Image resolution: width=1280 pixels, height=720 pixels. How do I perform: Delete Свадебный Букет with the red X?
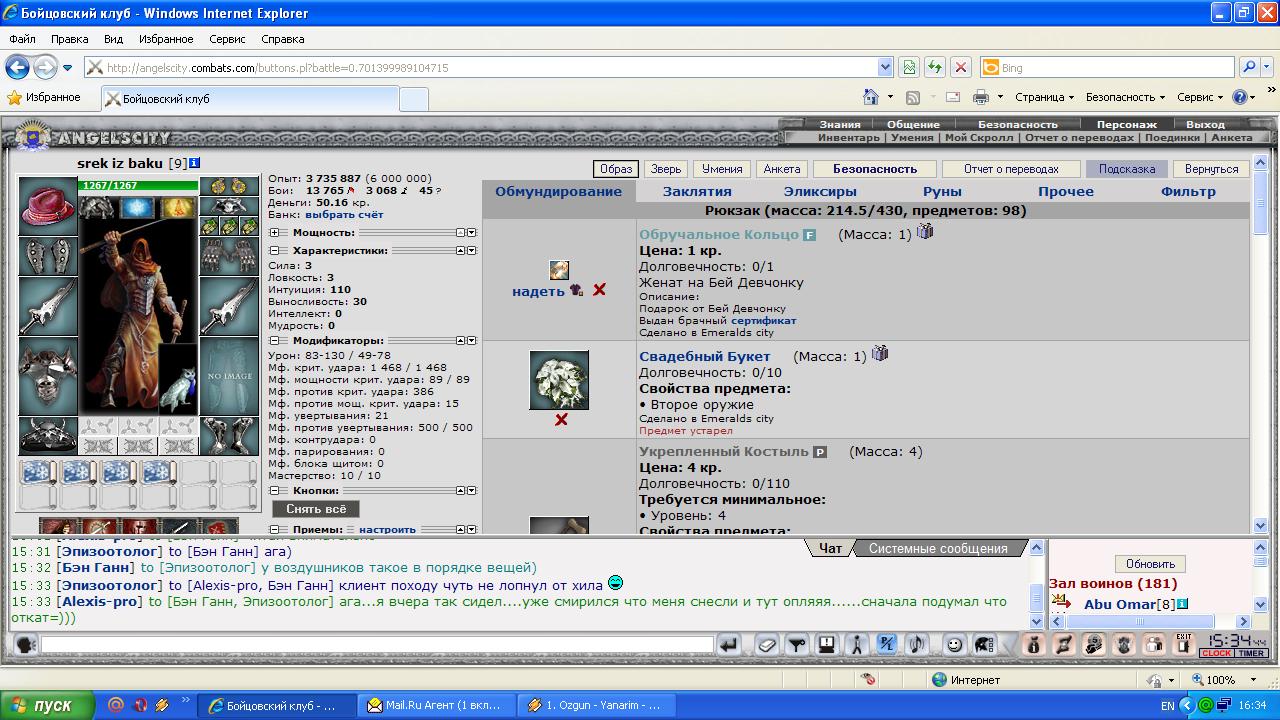pyautogui.click(x=561, y=420)
